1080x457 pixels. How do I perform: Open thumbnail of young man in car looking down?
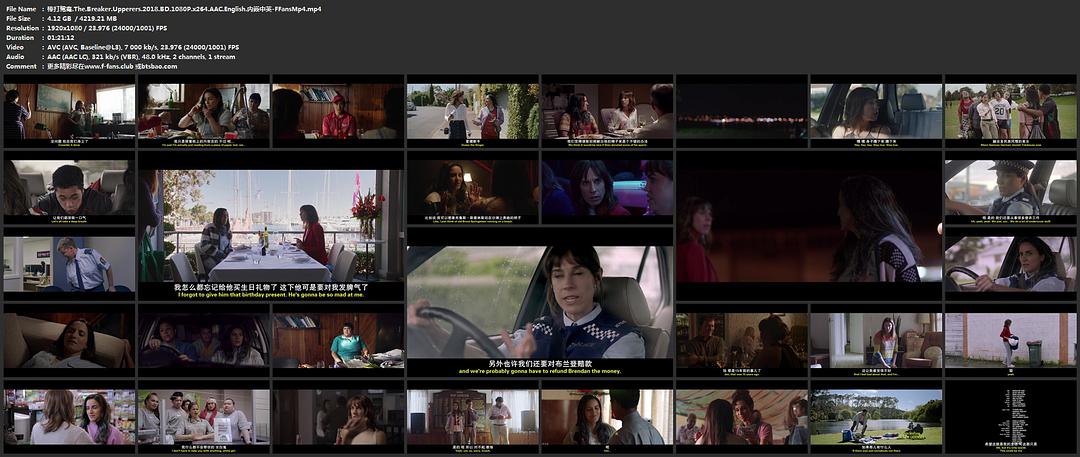click(68, 188)
